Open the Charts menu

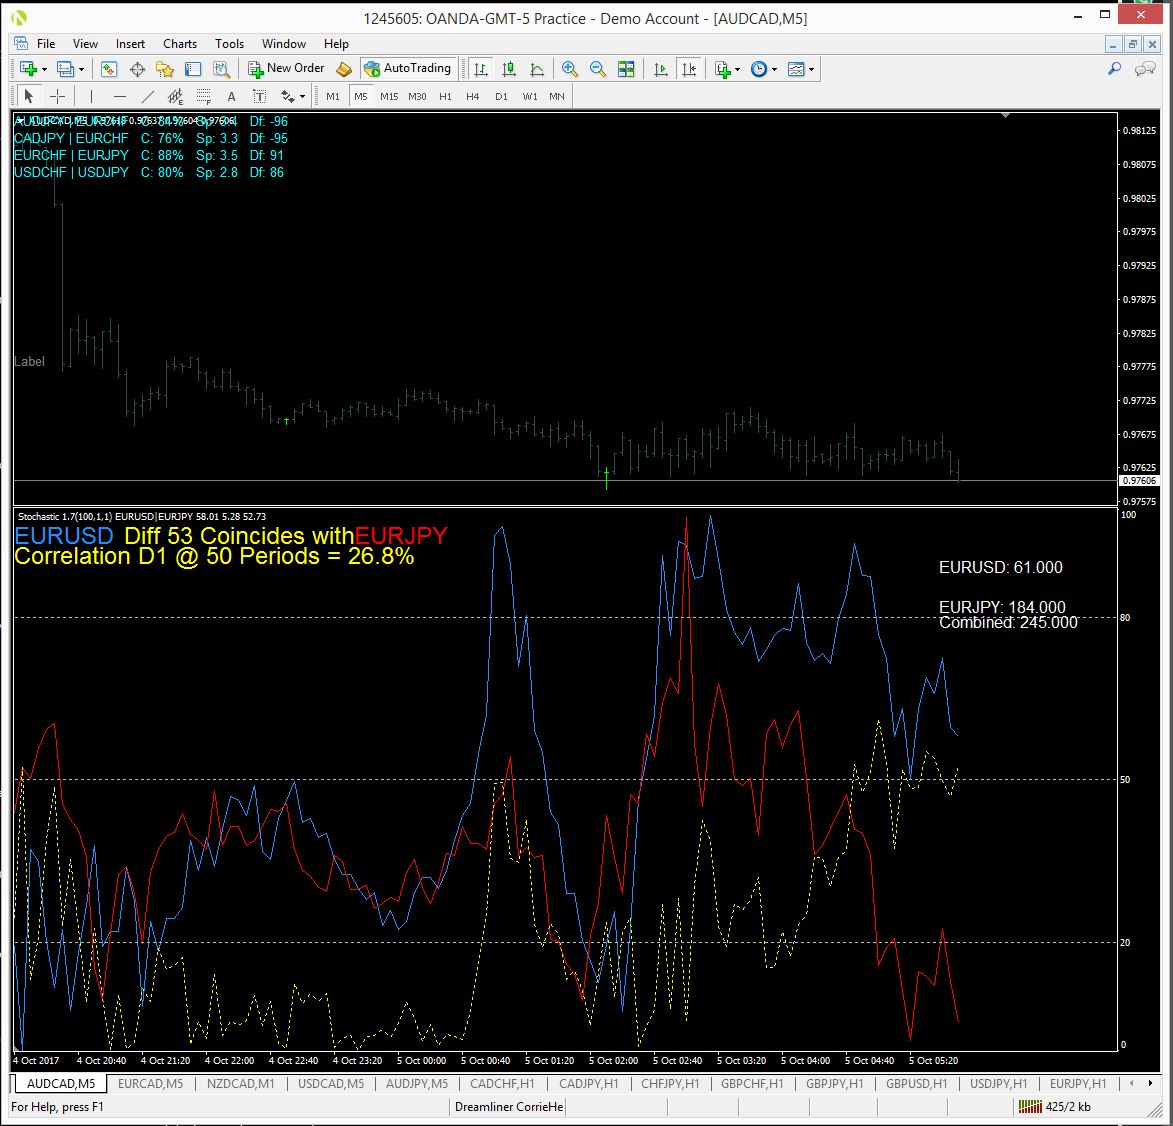click(x=180, y=43)
